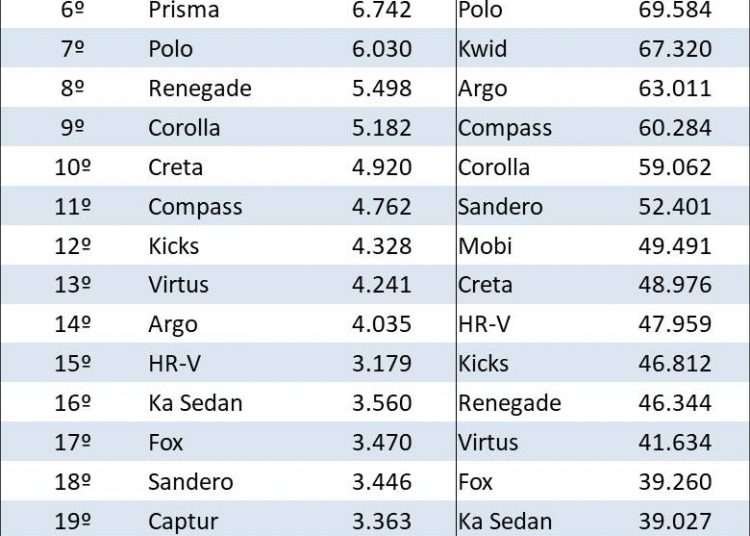This screenshot has width=750, height=536.
Task: Select the 8º rank cell
Action: click(73, 88)
